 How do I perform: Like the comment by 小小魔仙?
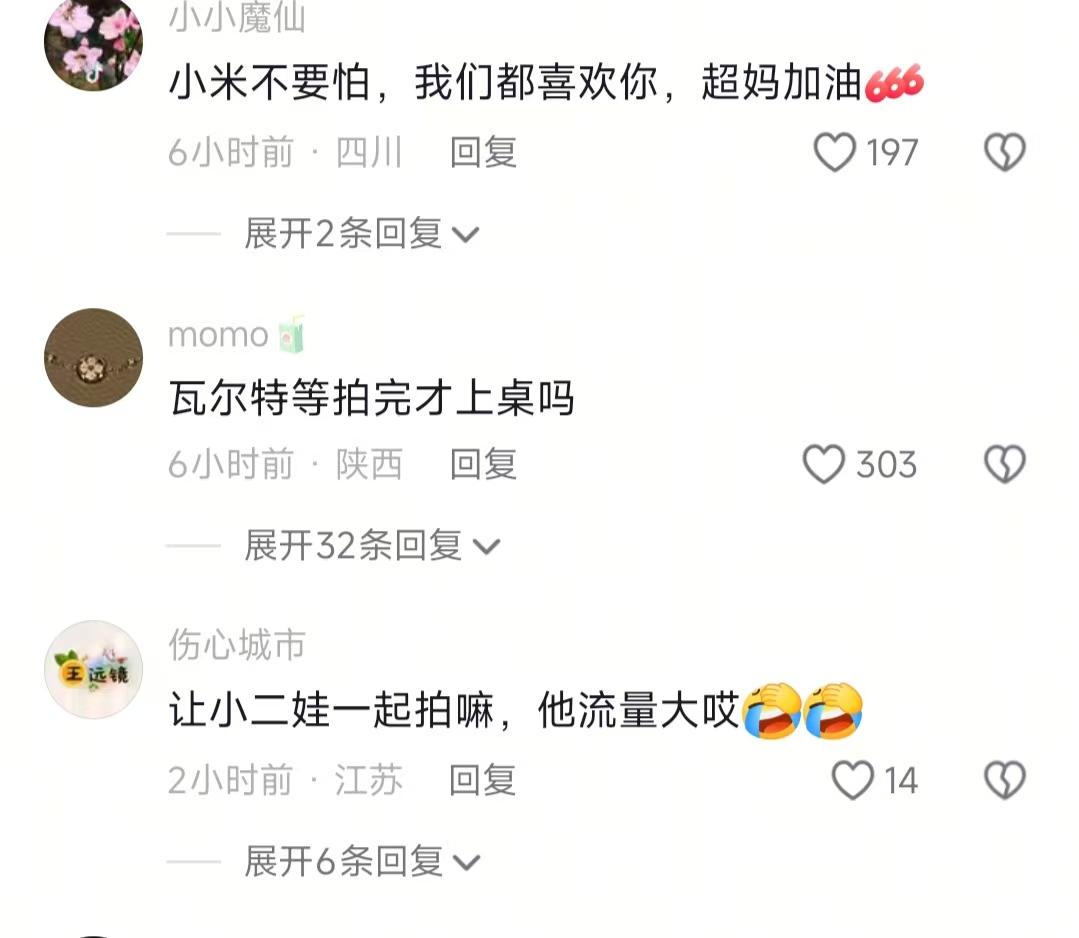click(835, 152)
